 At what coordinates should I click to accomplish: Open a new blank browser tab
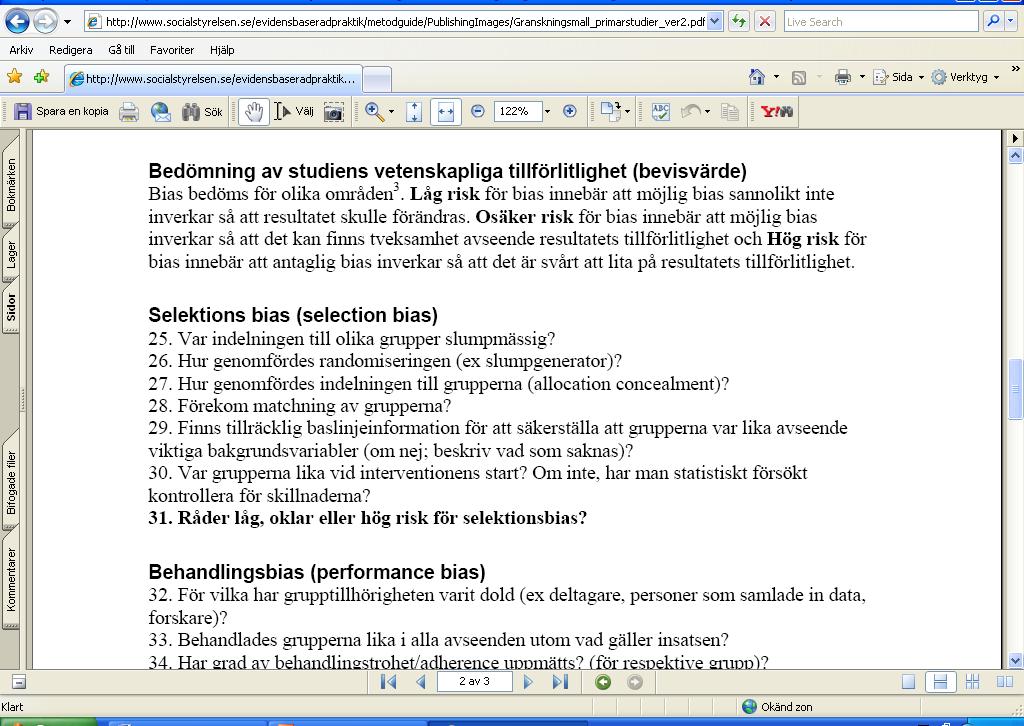click(x=377, y=79)
